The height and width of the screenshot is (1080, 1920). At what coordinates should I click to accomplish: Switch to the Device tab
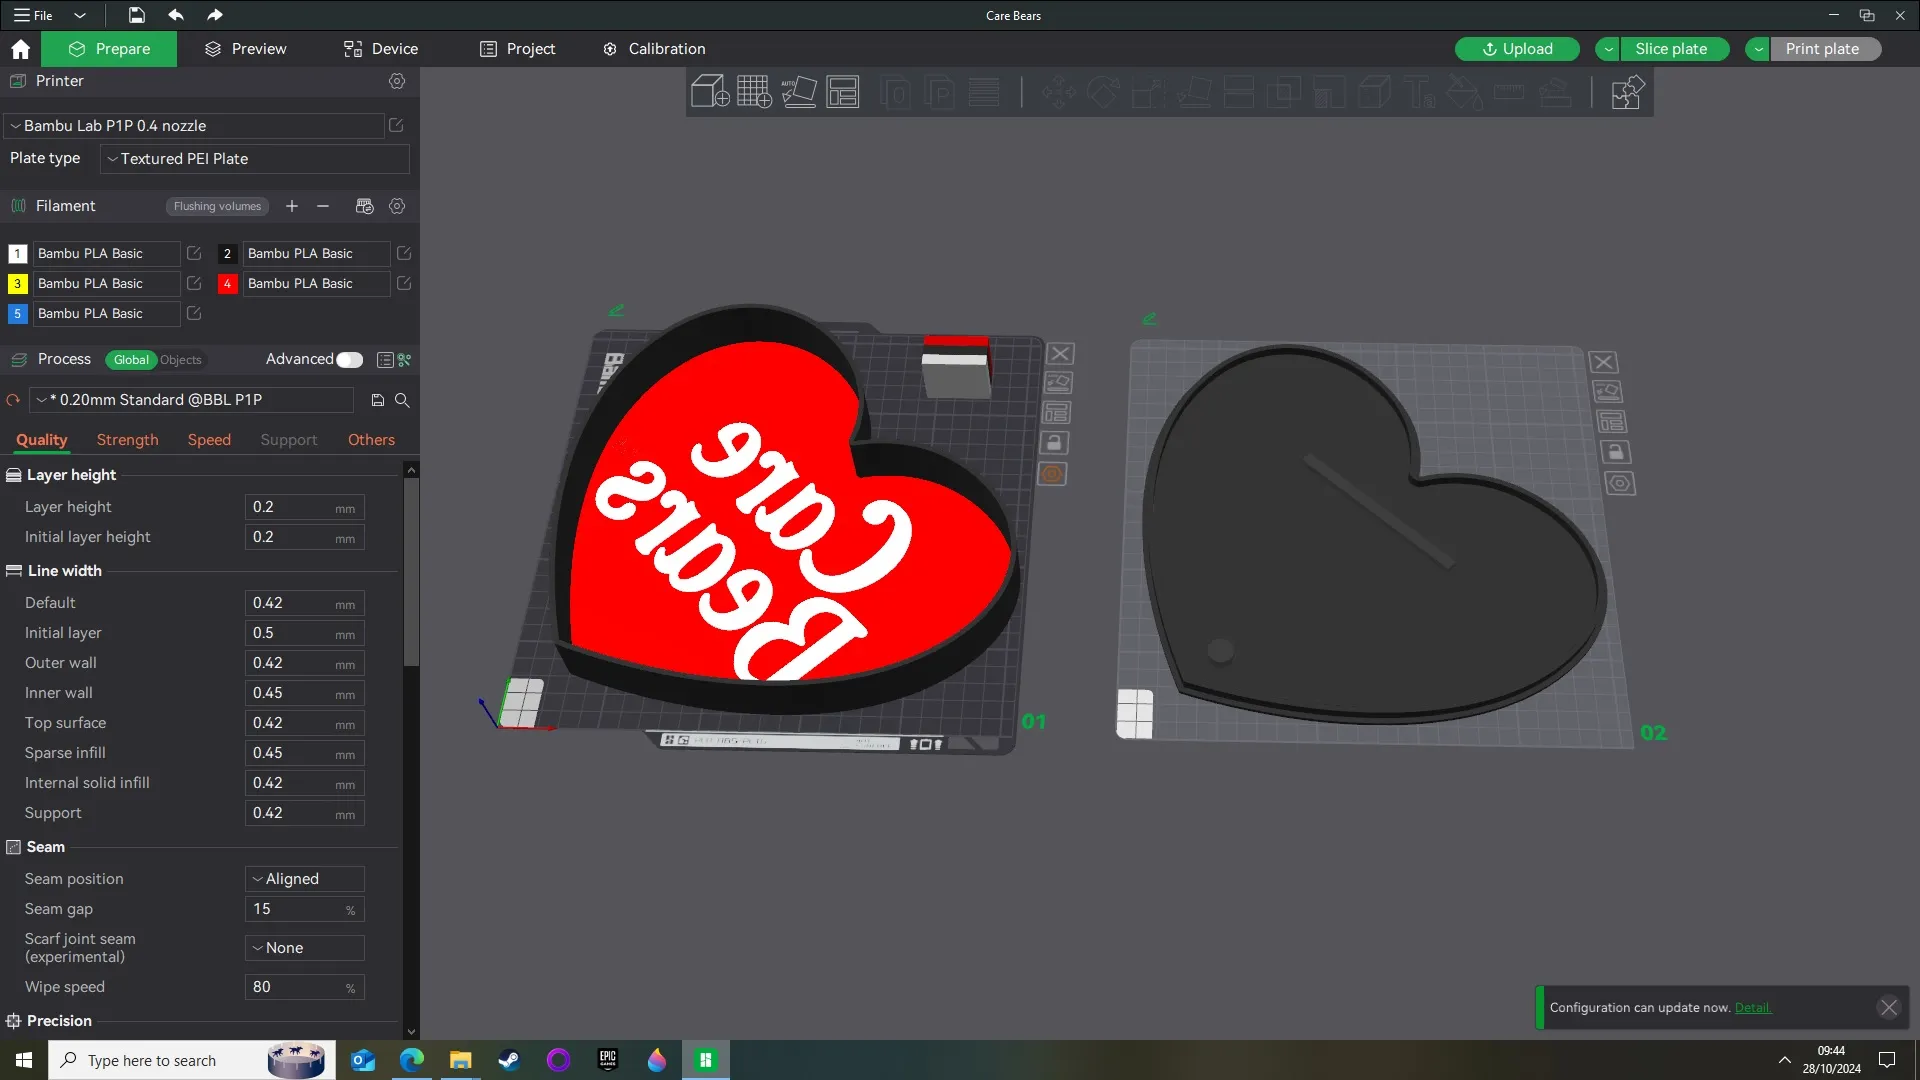[381, 49]
